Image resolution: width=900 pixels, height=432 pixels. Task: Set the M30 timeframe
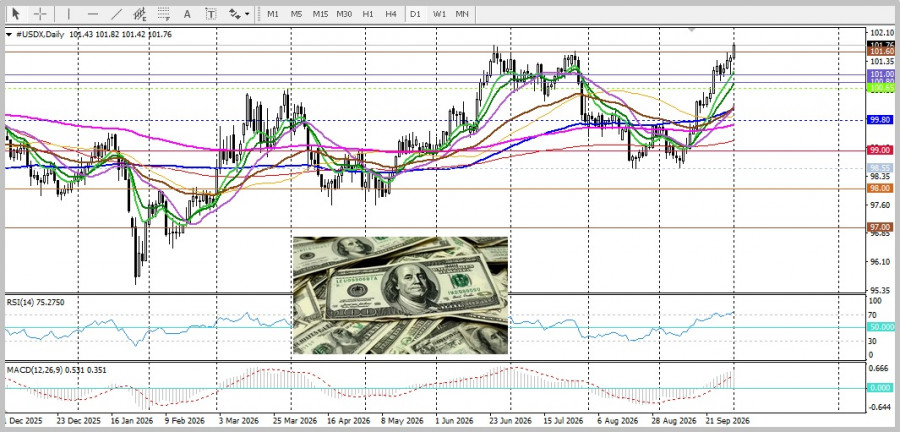coord(344,14)
